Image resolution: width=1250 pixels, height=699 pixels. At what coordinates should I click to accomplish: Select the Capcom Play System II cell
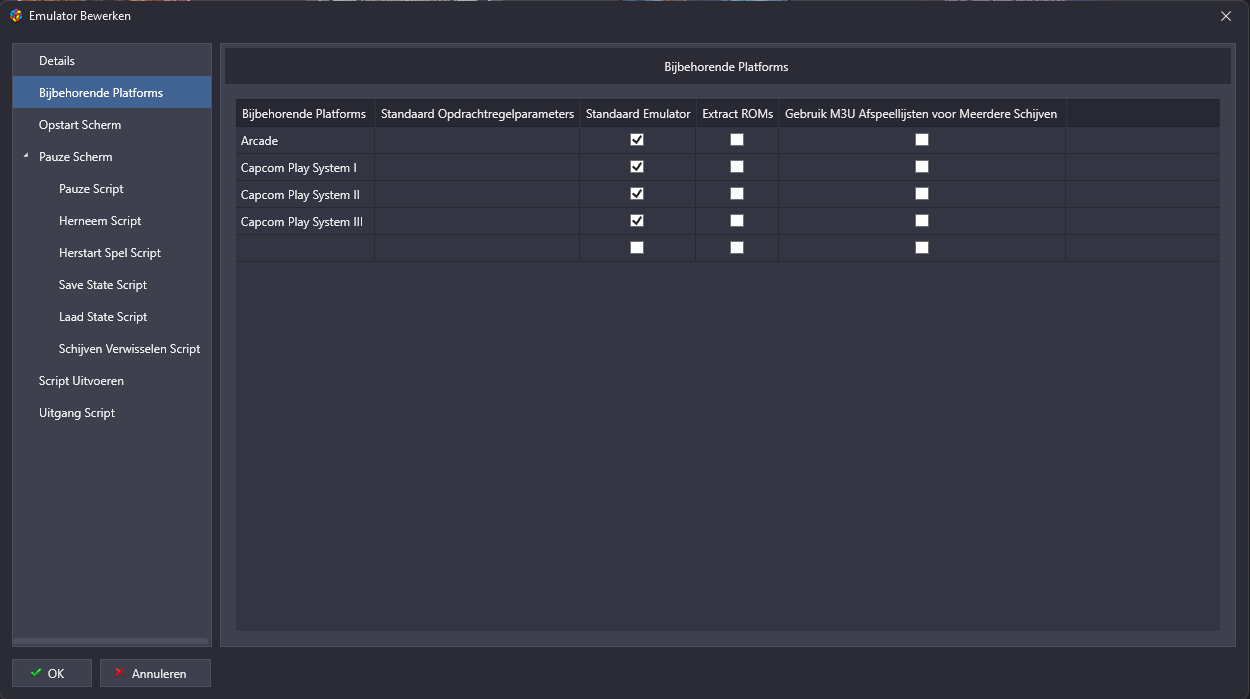[305, 195]
